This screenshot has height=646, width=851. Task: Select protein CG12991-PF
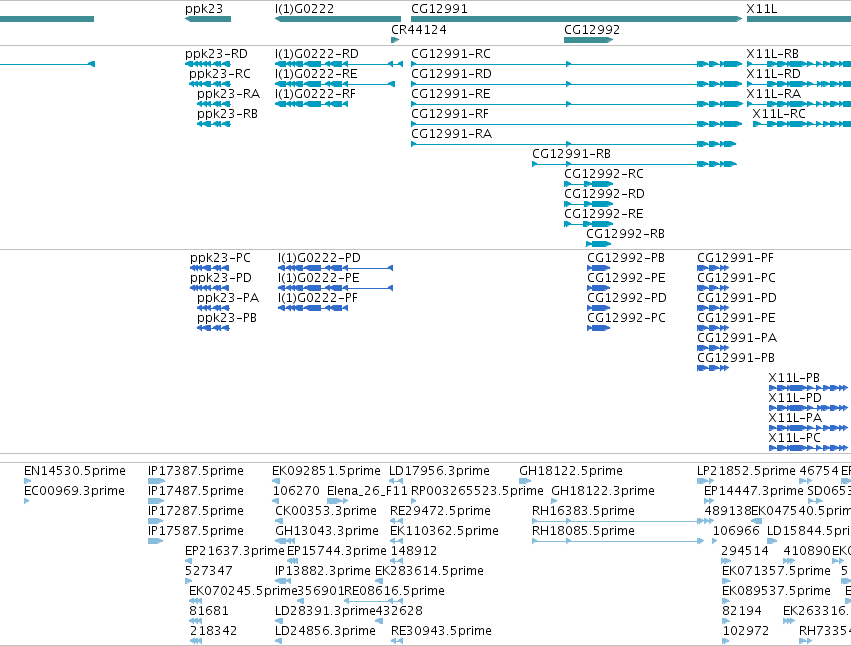click(735, 258)
